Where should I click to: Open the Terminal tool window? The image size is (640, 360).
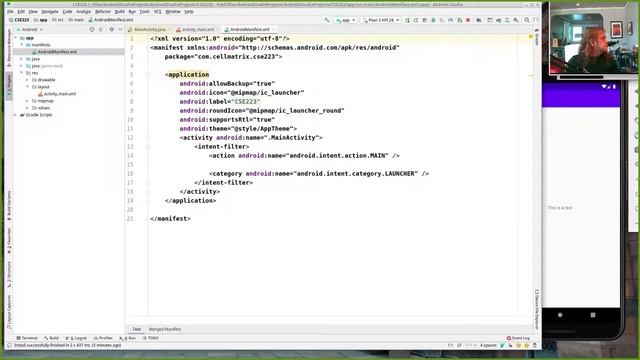coord(27,338)
